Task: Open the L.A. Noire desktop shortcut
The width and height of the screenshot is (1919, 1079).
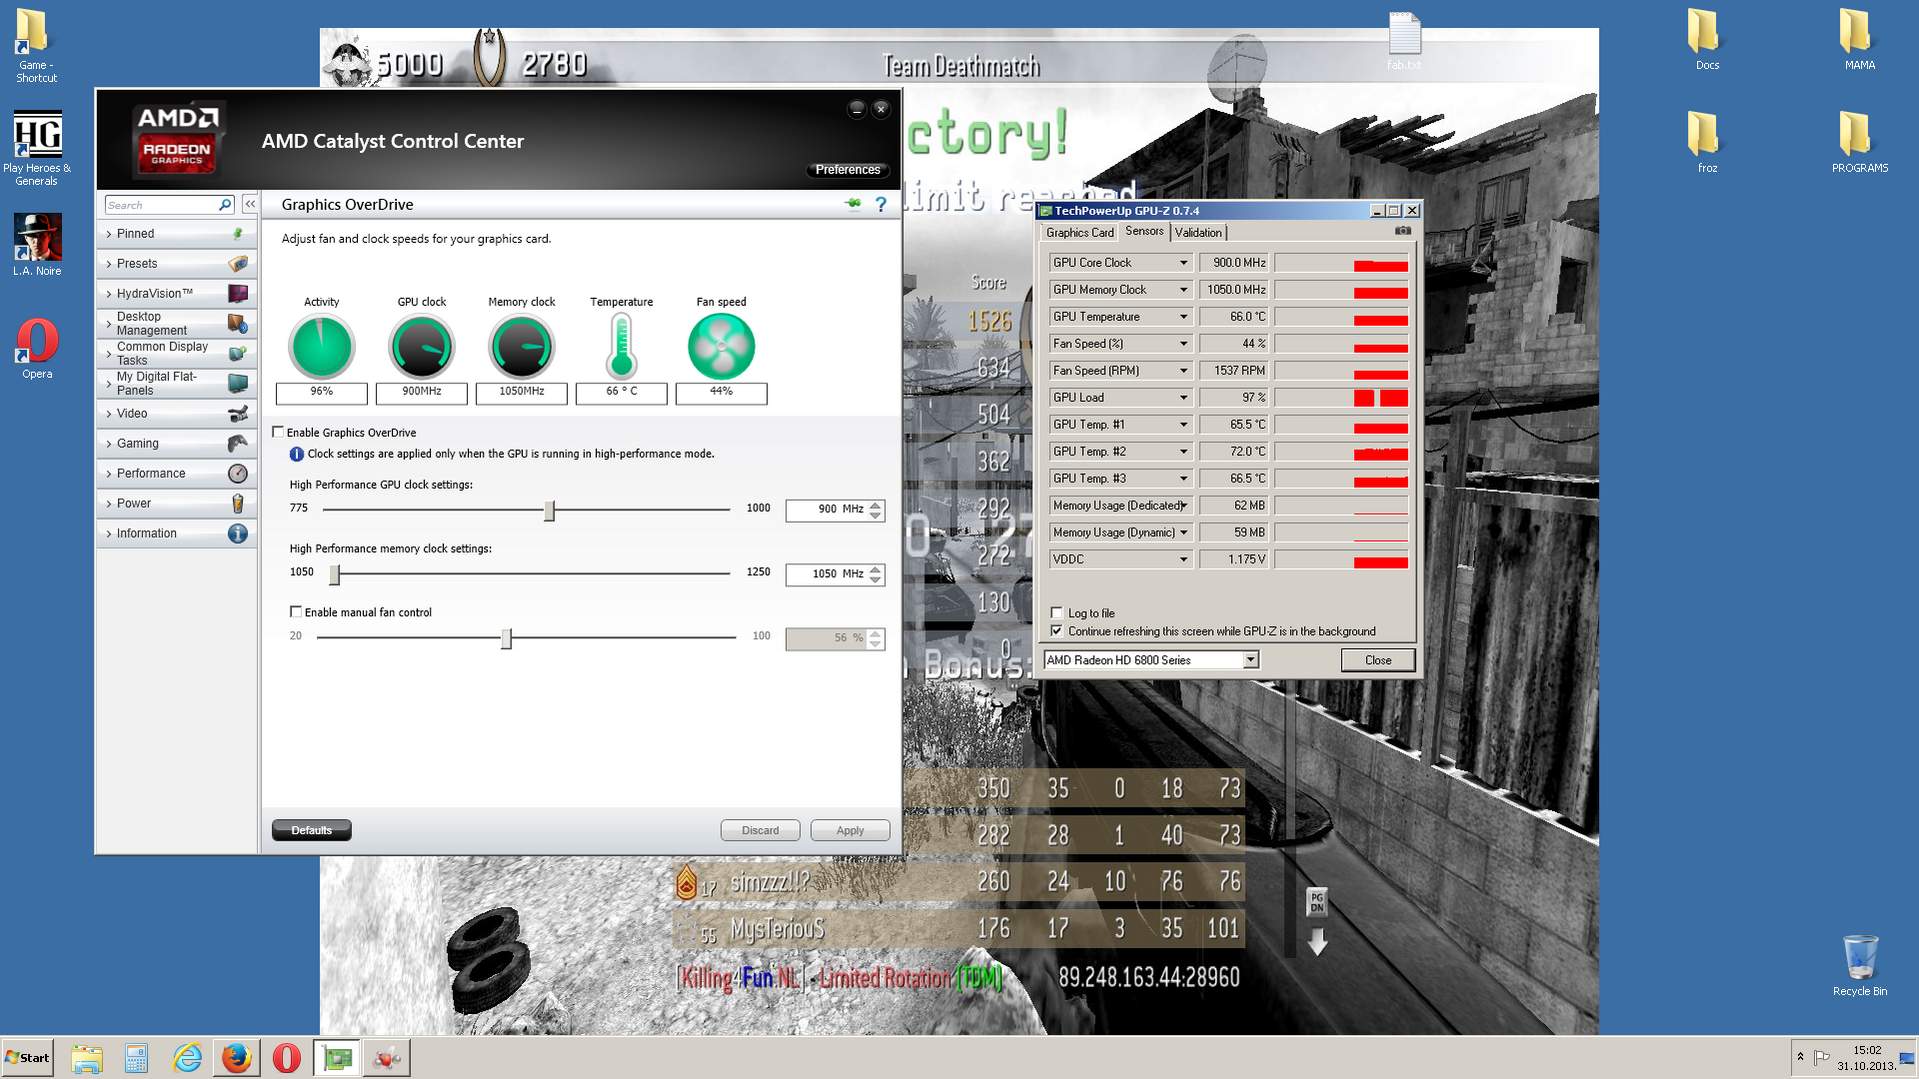Action: tap(37, 245)
